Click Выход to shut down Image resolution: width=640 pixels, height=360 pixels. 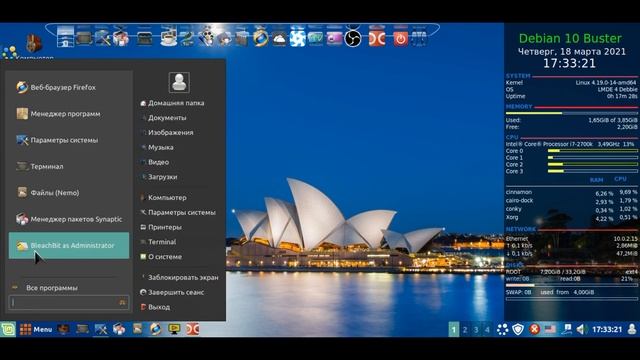coord(159,307)
